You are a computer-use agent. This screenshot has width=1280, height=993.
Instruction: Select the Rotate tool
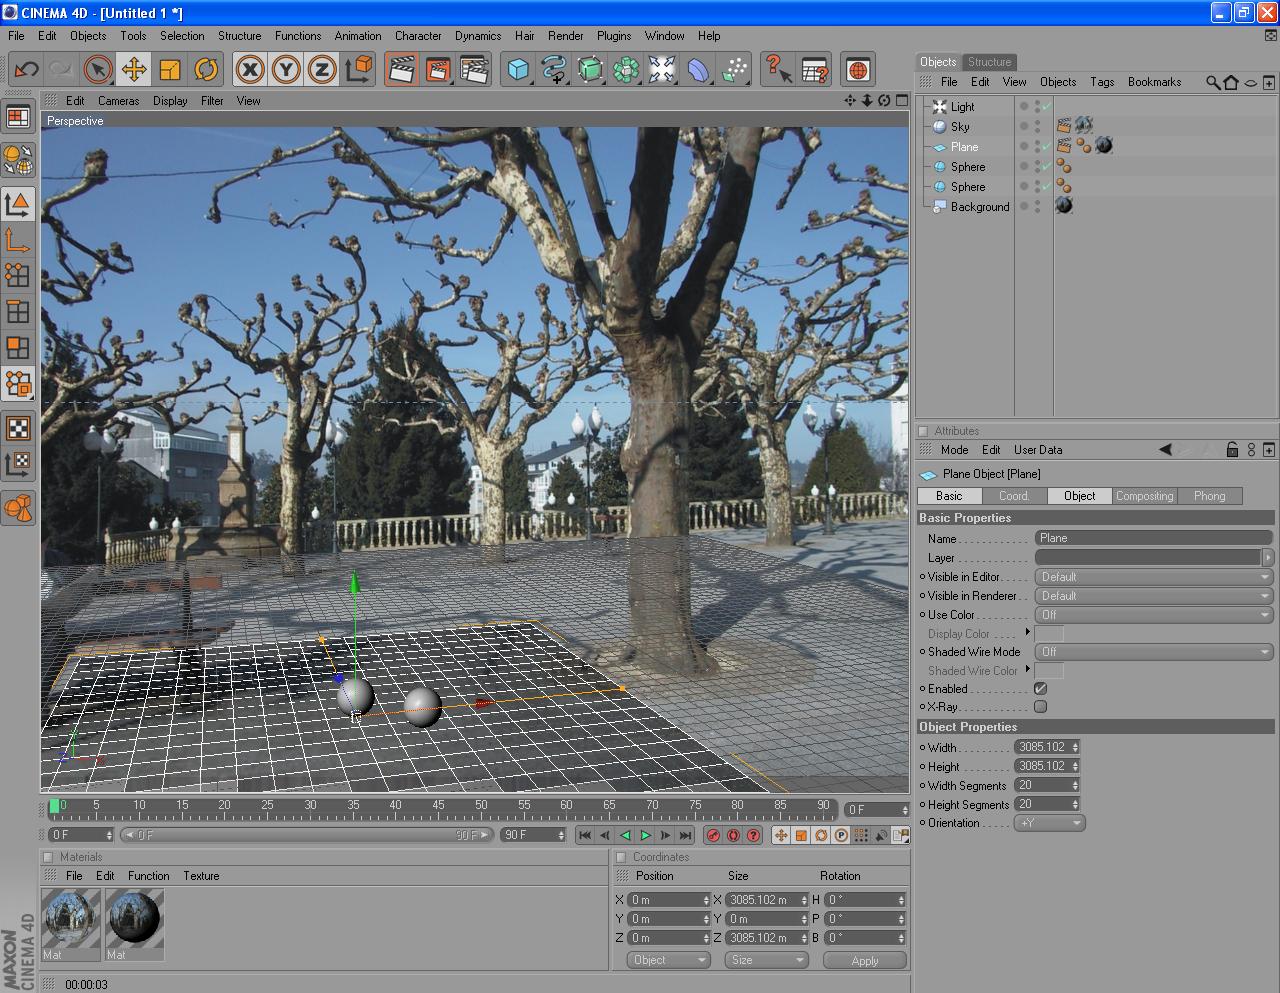pos(206,70)
